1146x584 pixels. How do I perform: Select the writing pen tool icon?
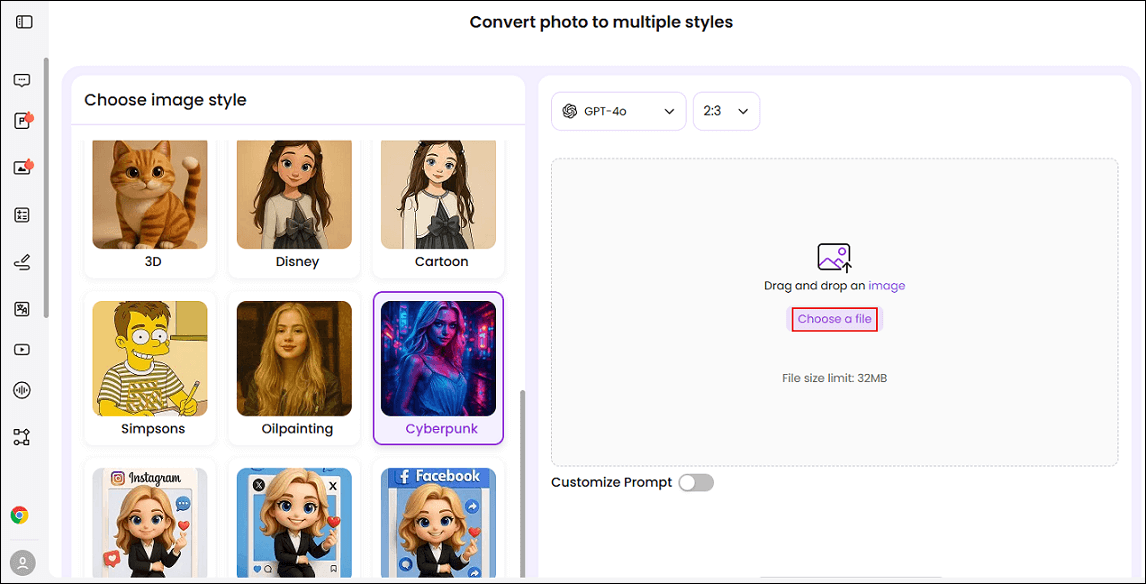pos(21,261)
